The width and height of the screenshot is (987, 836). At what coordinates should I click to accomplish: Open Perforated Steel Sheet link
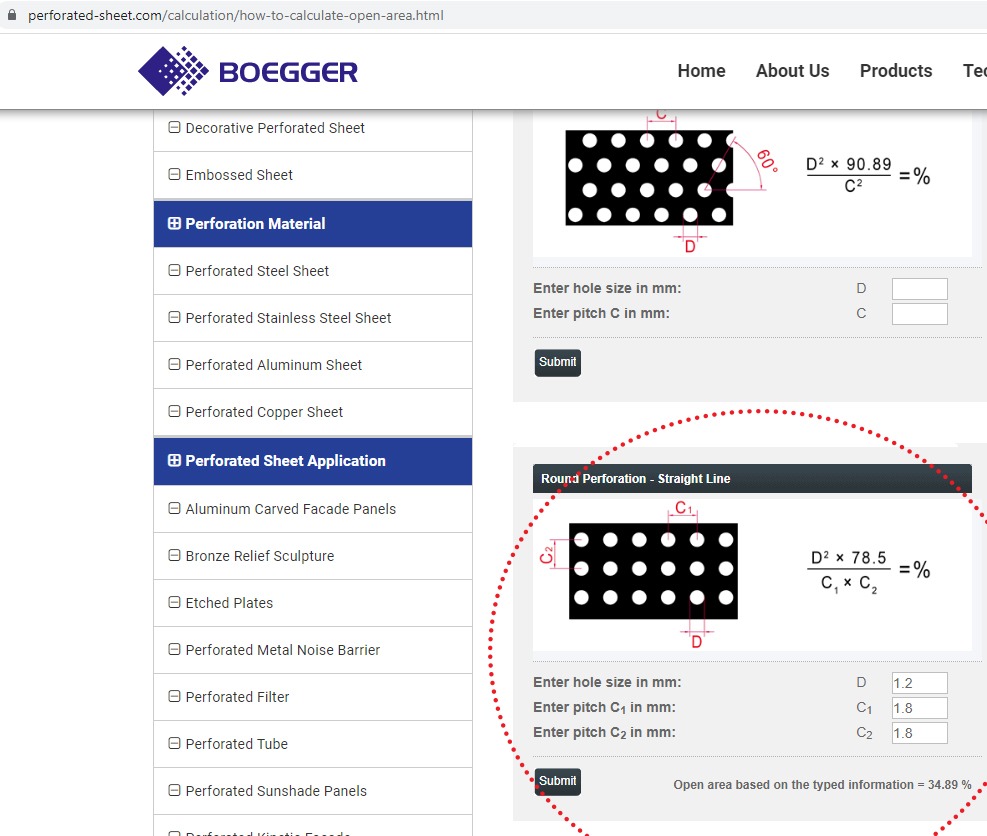pos(257,271)
